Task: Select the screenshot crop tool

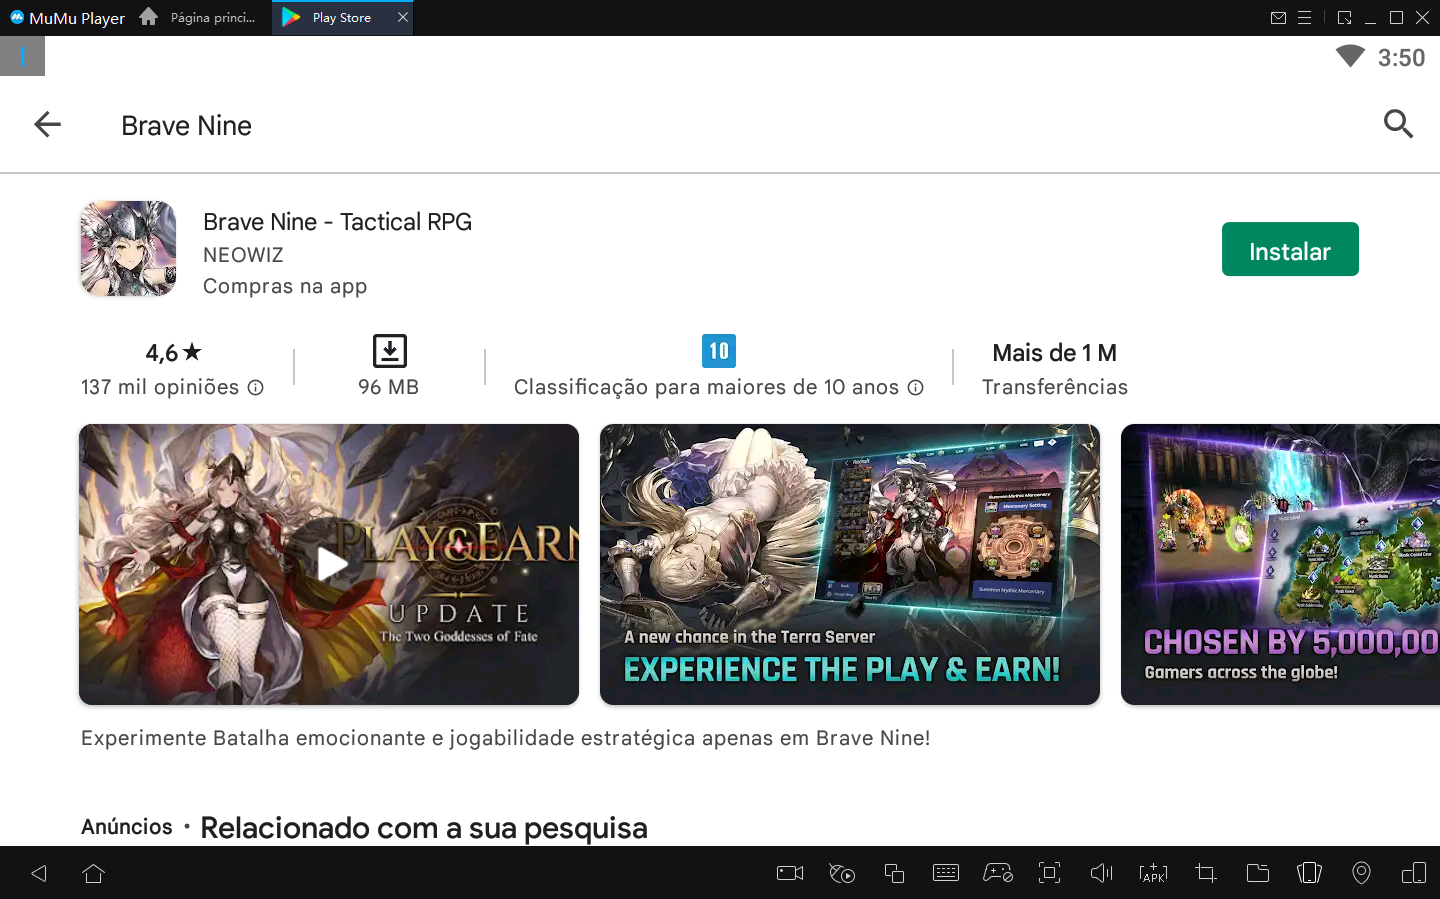Action: (x=1205, y=873)
